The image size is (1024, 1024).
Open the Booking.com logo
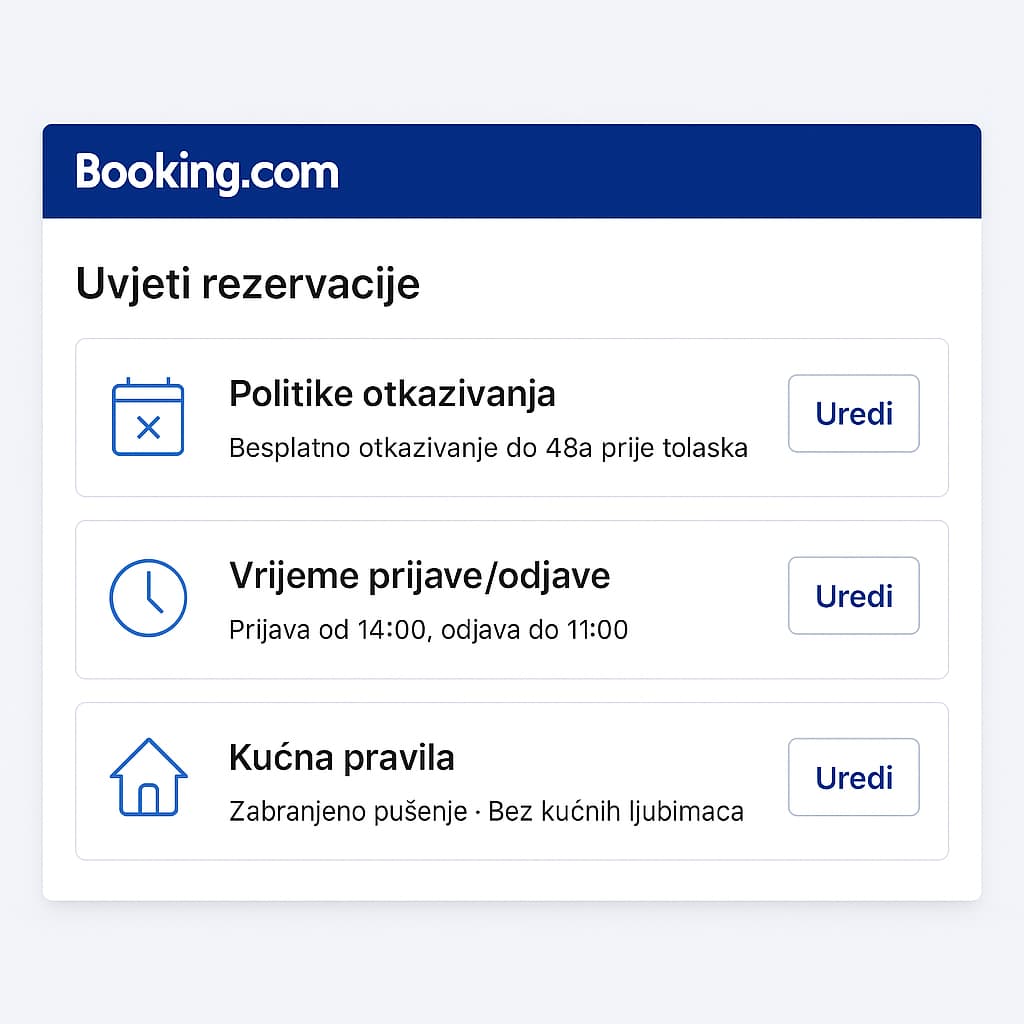(207, 170)
